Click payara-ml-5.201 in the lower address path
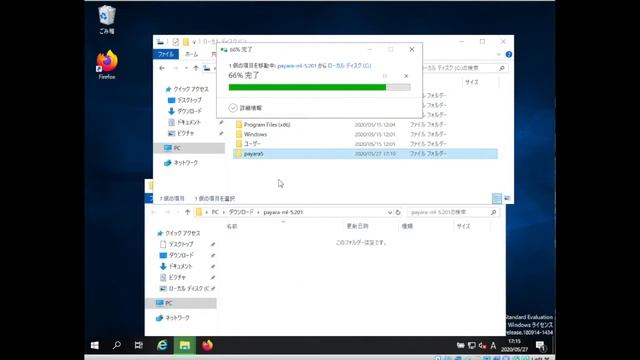This screenshot has height=360, width=640. click(x=283, y=212)
